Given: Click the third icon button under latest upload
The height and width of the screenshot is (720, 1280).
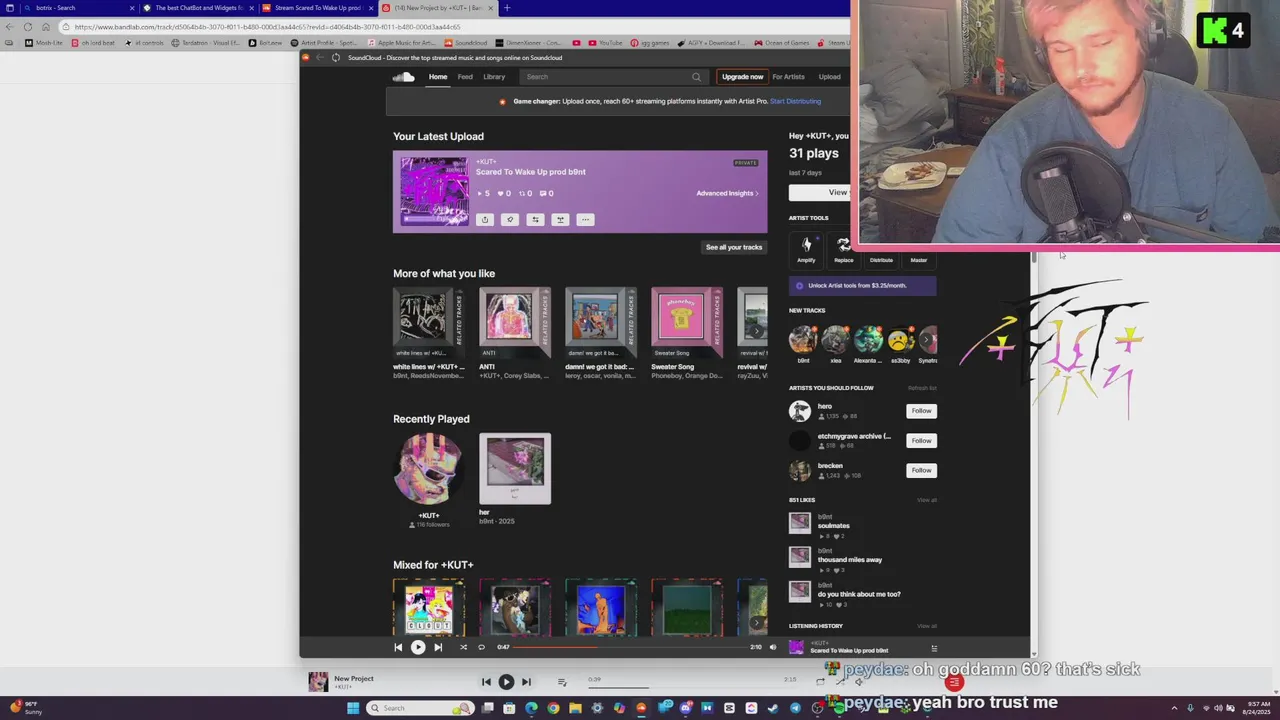Looking at the screenshot, I should tap(535, 220).
